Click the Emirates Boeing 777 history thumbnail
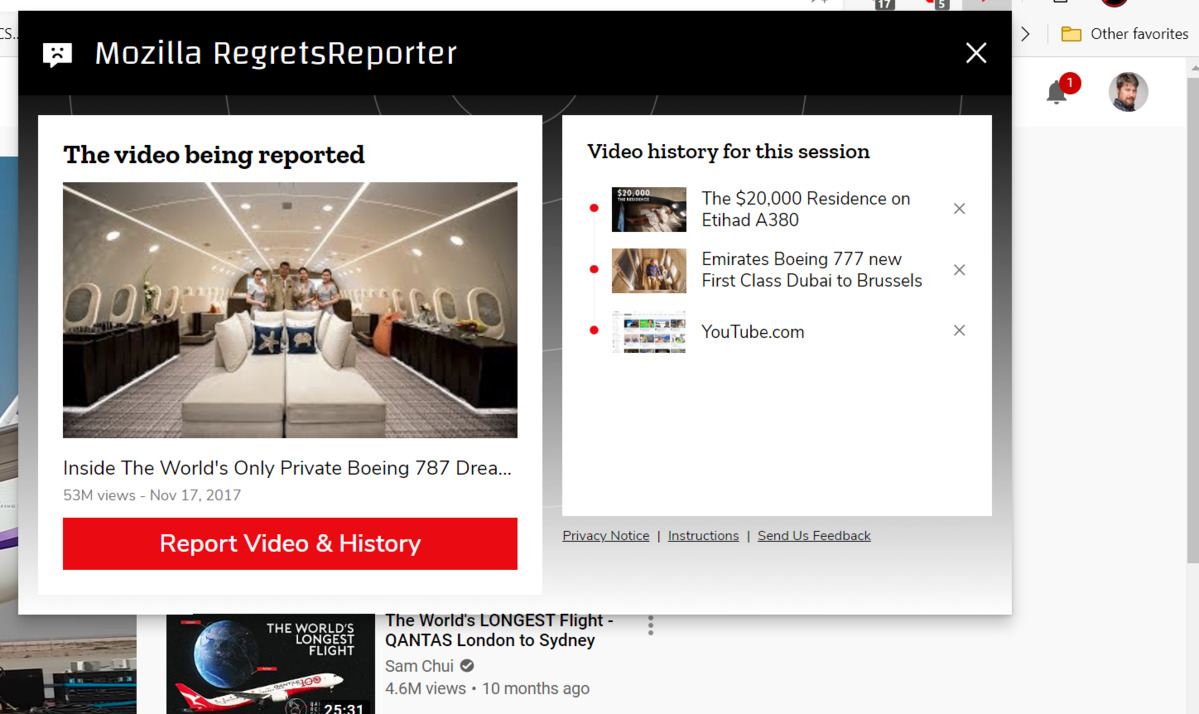 (x=648, y=271)
